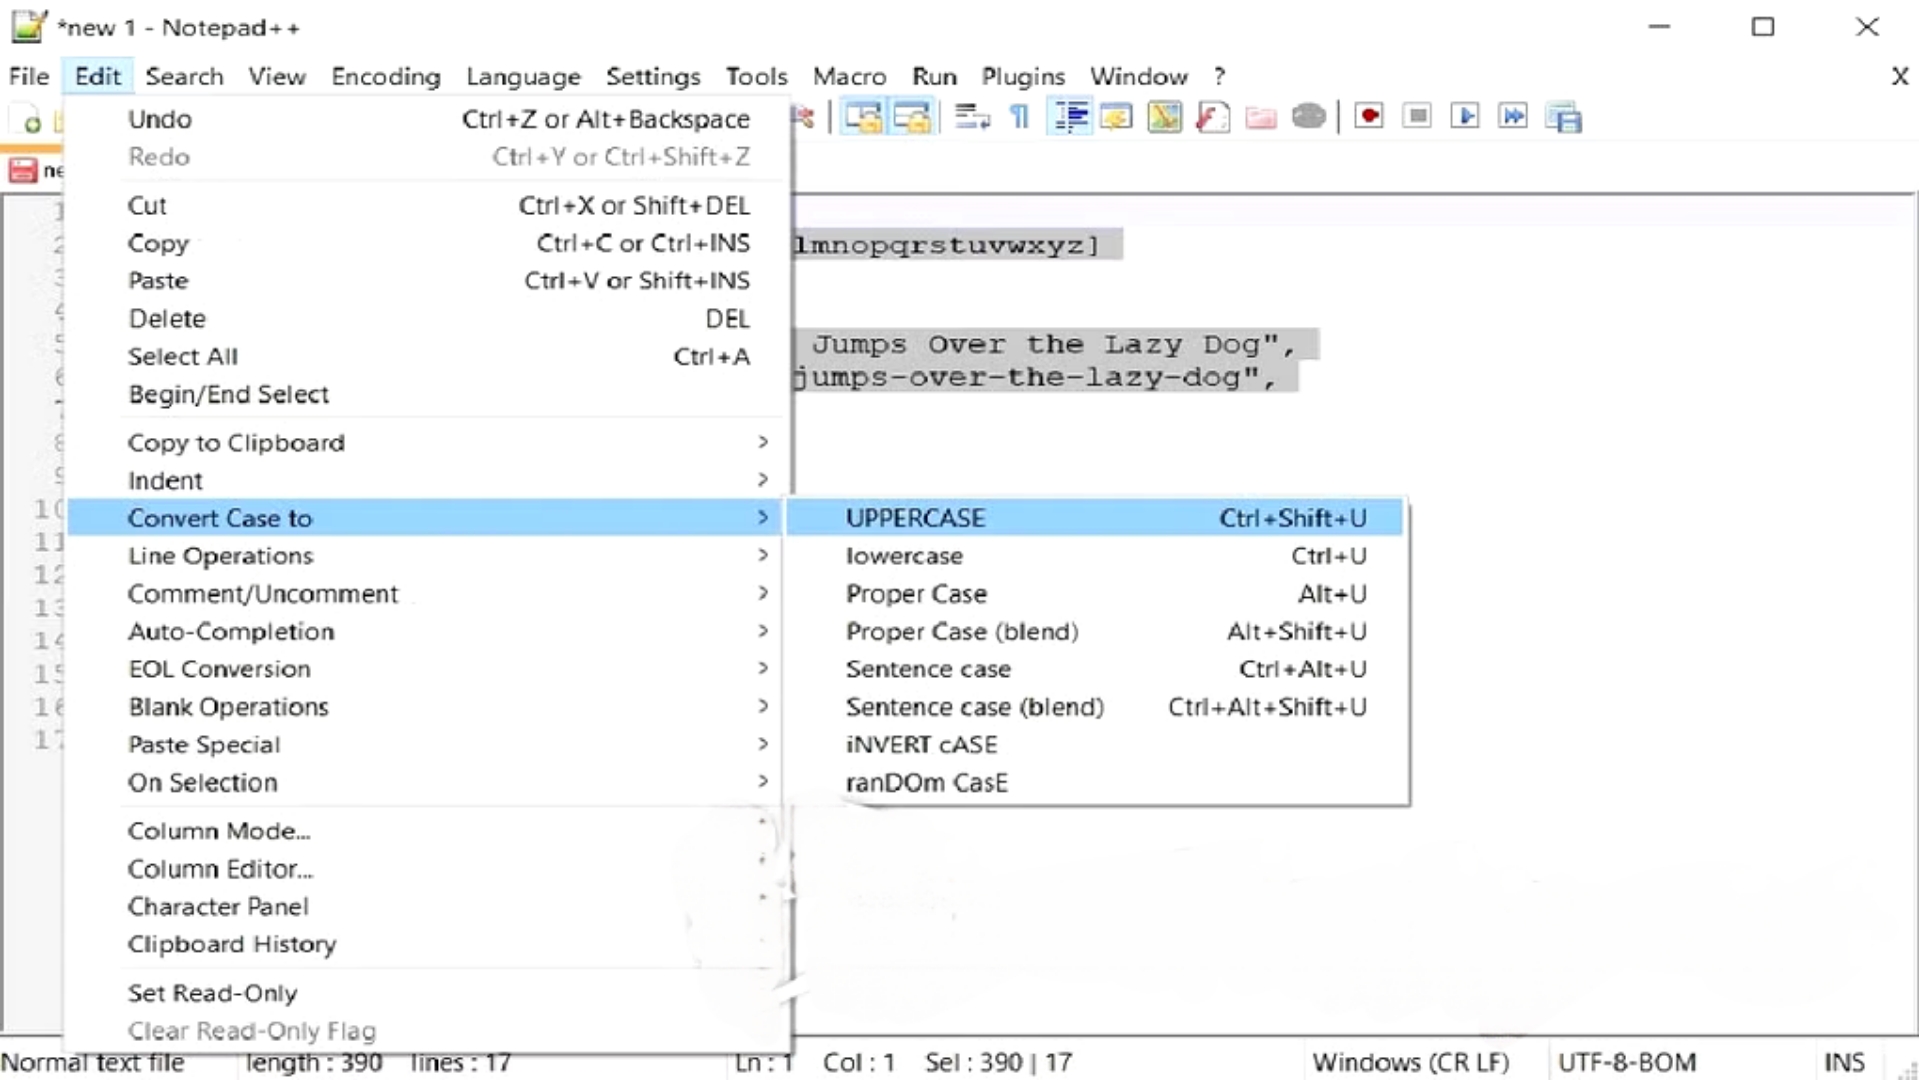Show all characters via the paragraph icon

click(x=1017, y=116)
